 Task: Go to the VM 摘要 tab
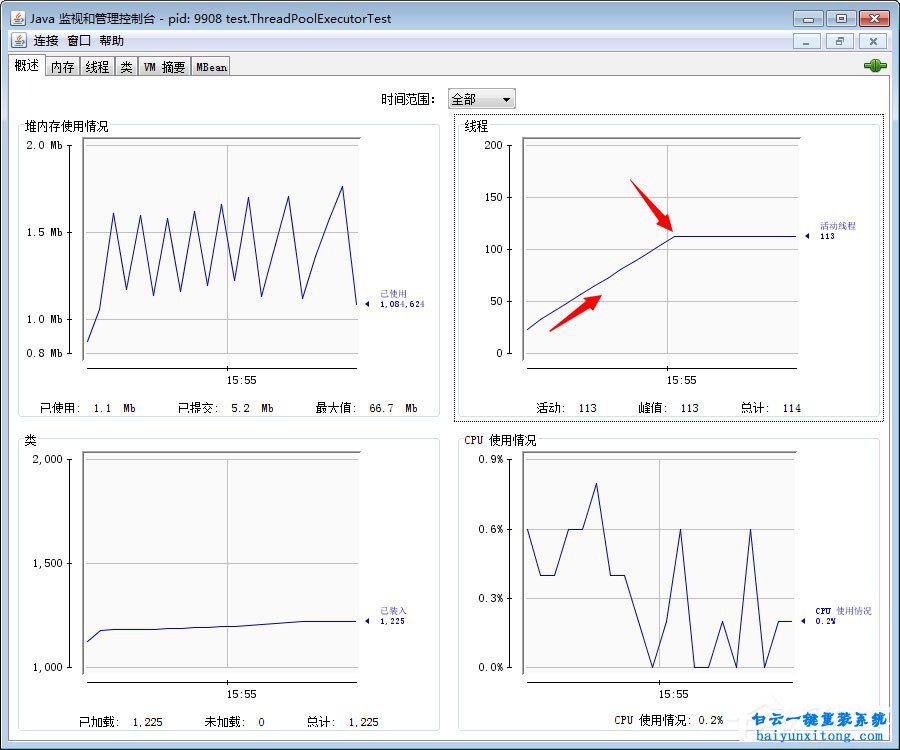(164, 67)
